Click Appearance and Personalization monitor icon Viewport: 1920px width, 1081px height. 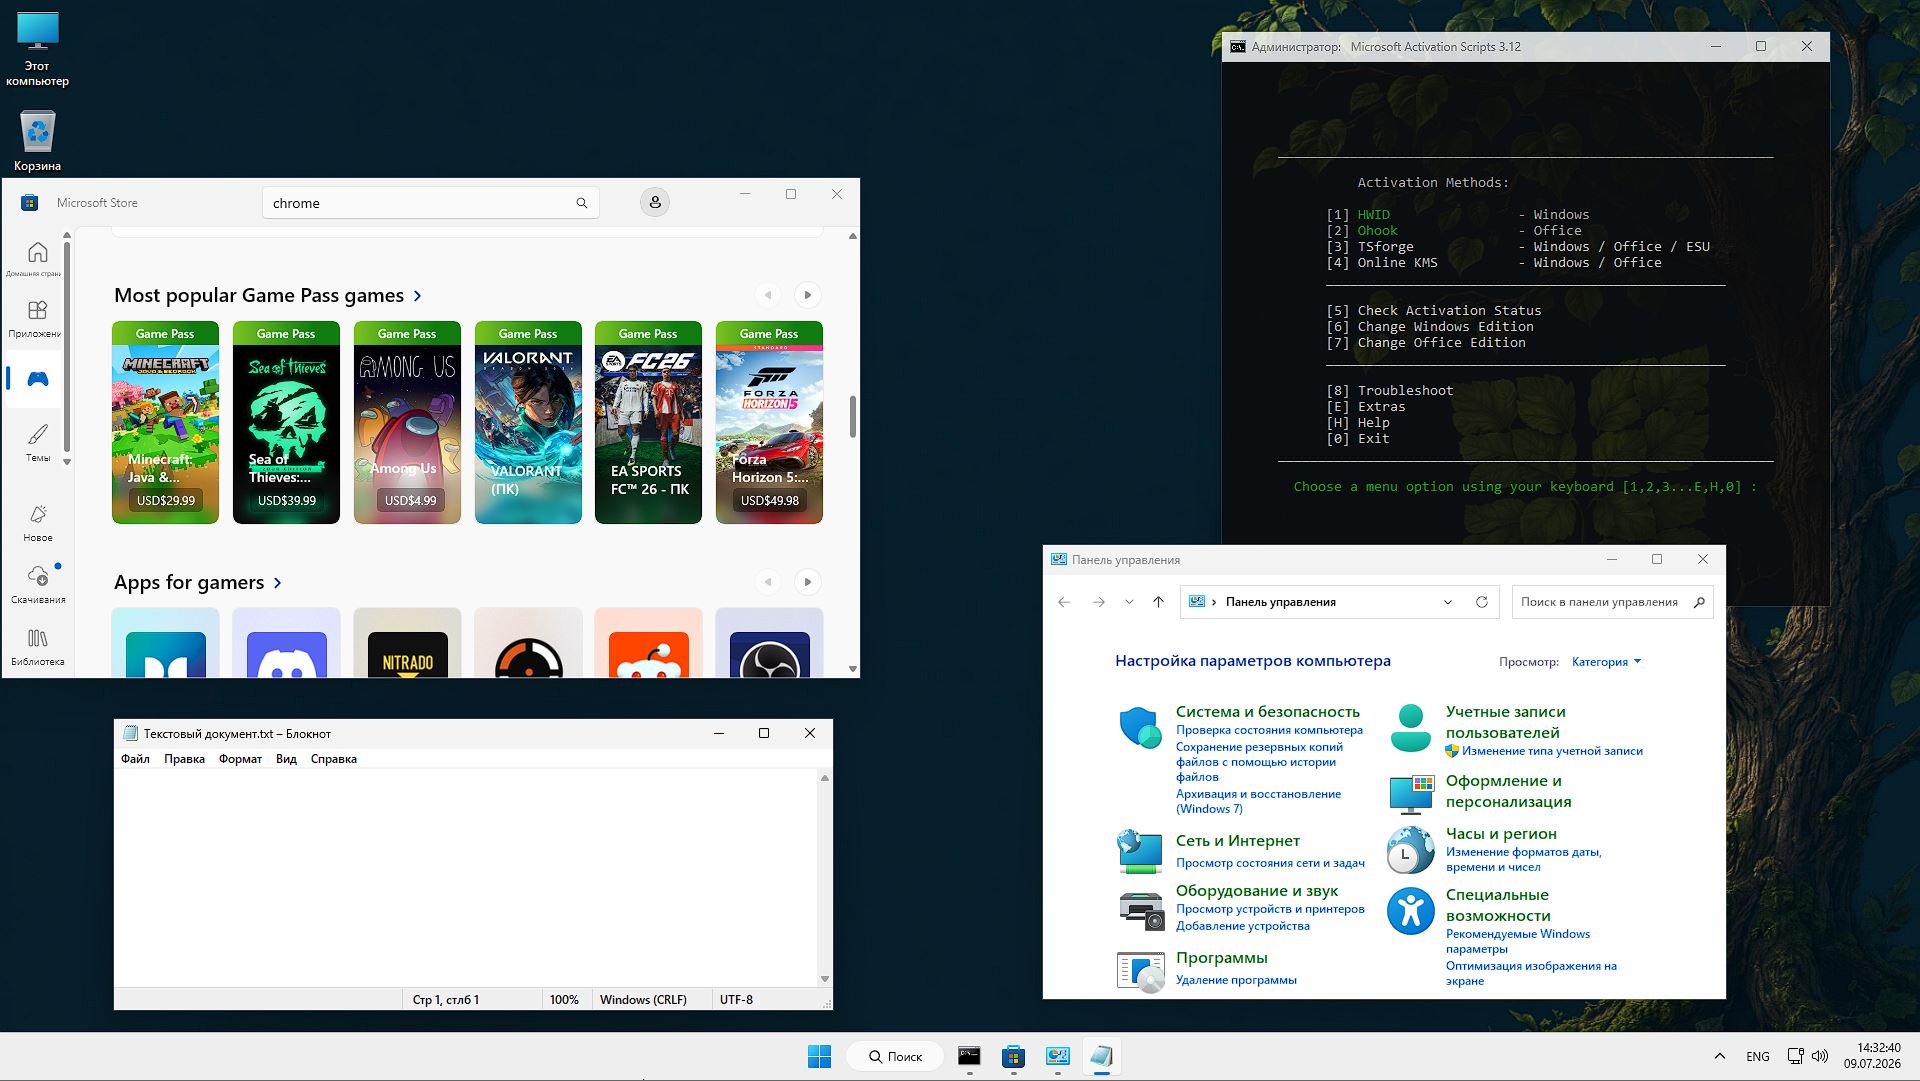1411,794
